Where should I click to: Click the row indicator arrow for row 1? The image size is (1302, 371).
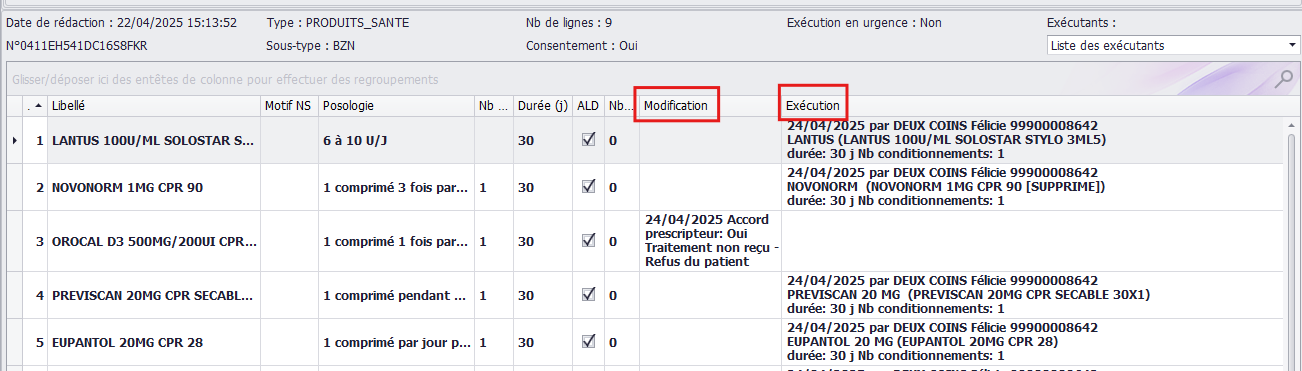[x=14, y=141]
